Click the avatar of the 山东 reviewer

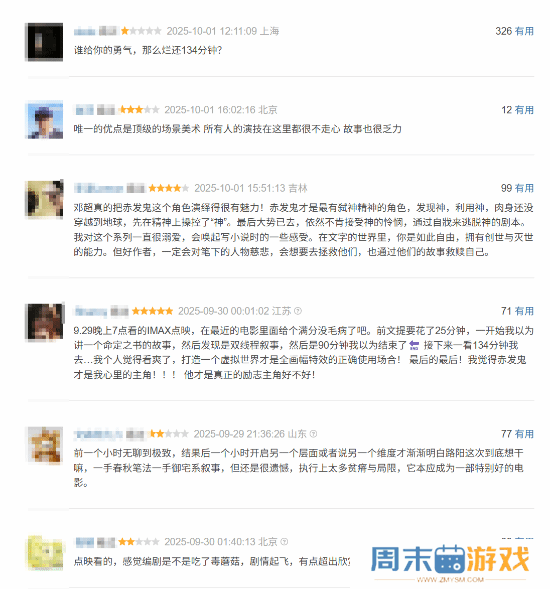click(x=45, y=445)
